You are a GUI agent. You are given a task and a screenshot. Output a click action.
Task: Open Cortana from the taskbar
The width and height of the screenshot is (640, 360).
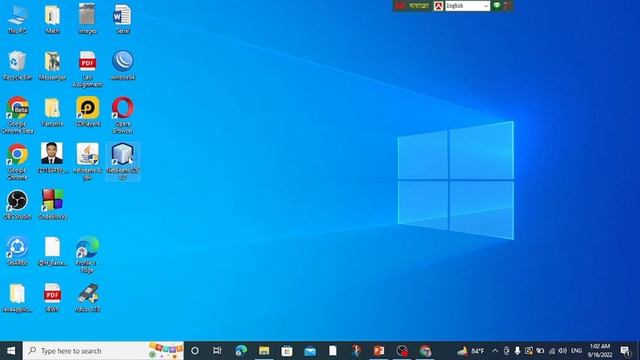pyautogui.click(x=195, y=351)
